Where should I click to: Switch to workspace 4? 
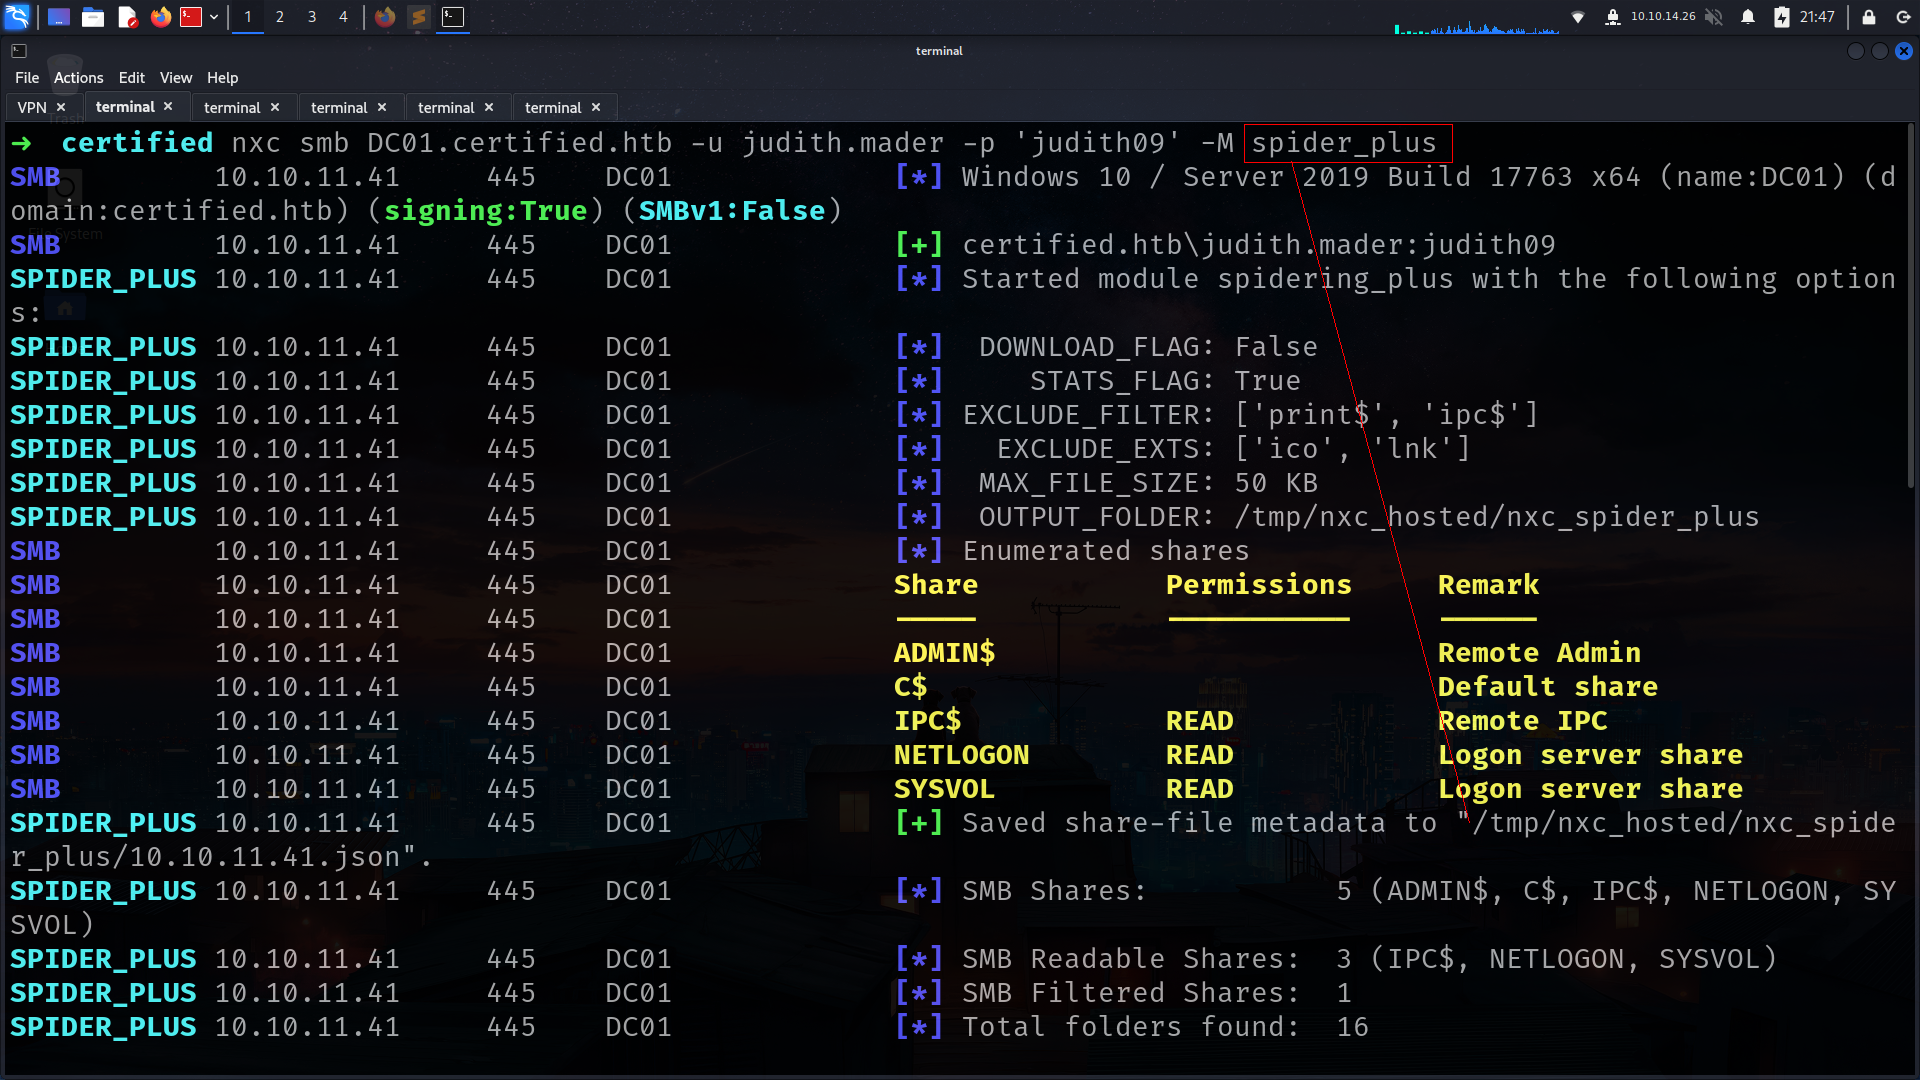pos(343,17)
